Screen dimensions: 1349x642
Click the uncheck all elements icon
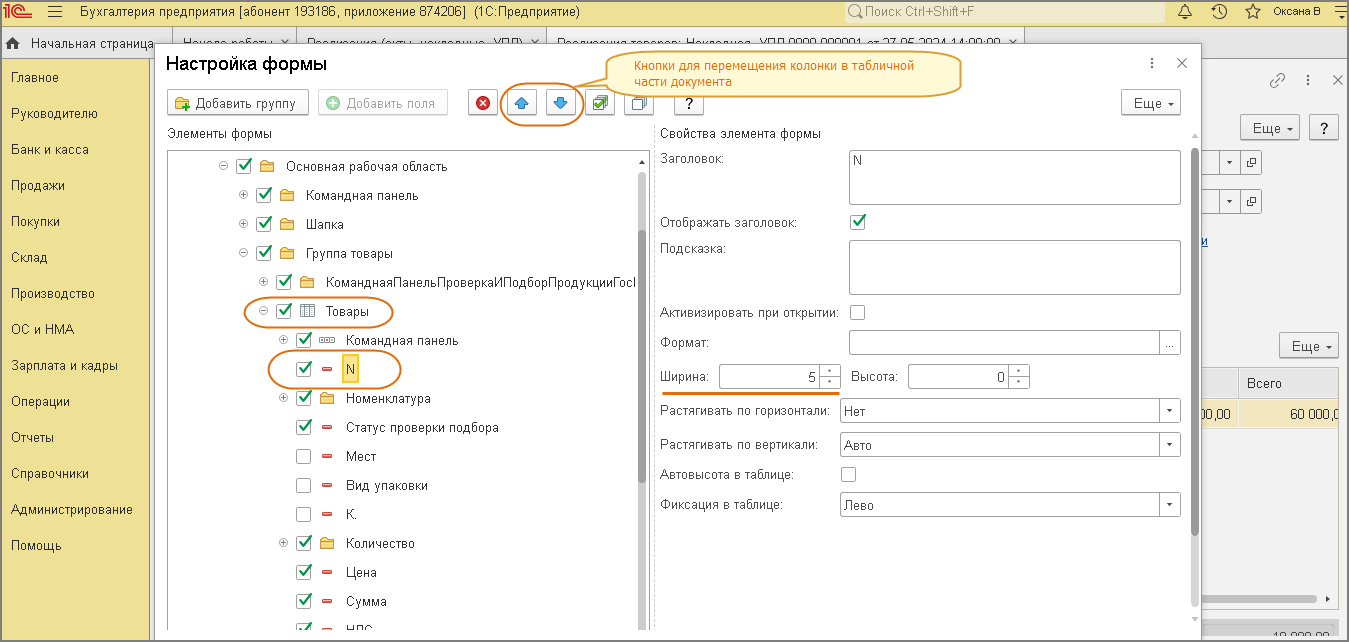[x=639, y=103]
